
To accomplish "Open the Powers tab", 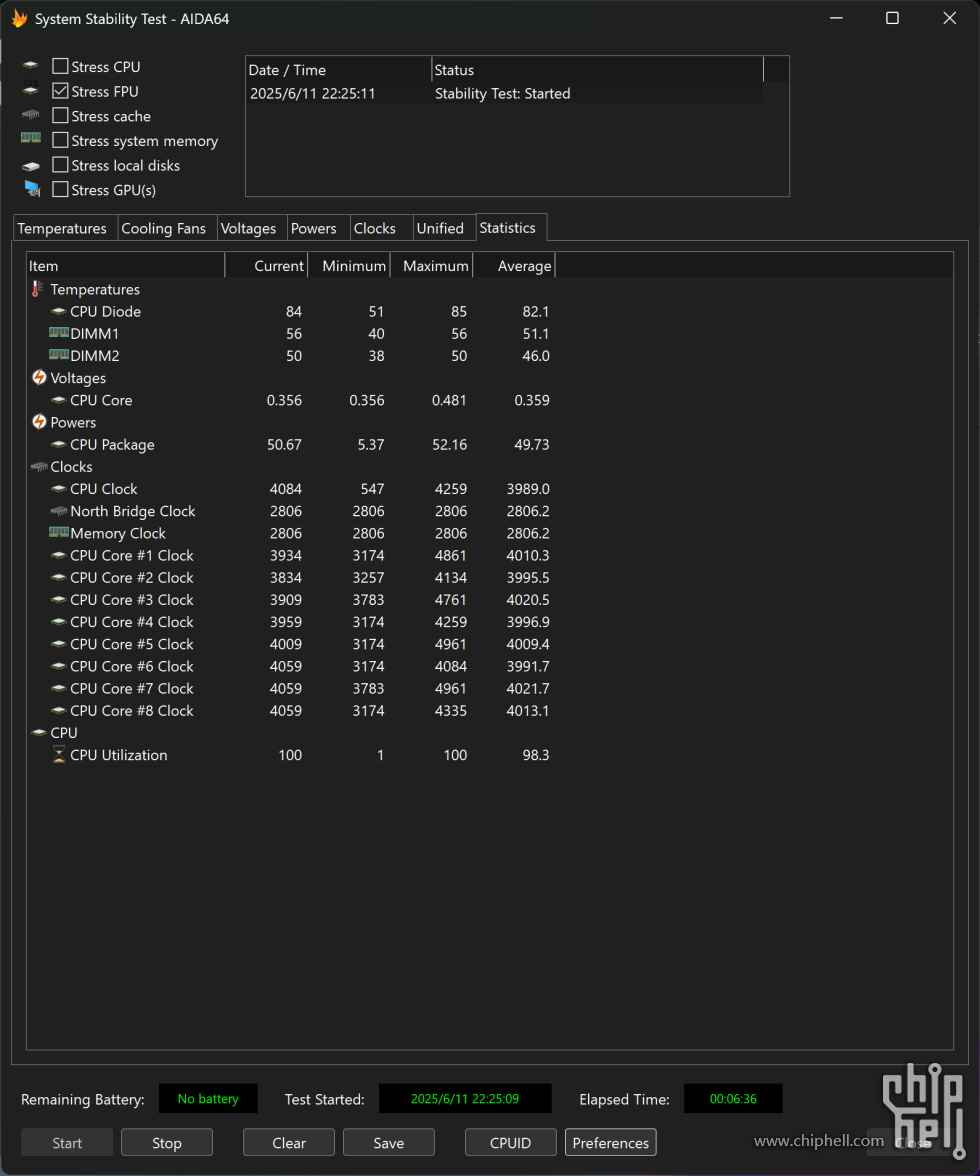I will (319, 228).
